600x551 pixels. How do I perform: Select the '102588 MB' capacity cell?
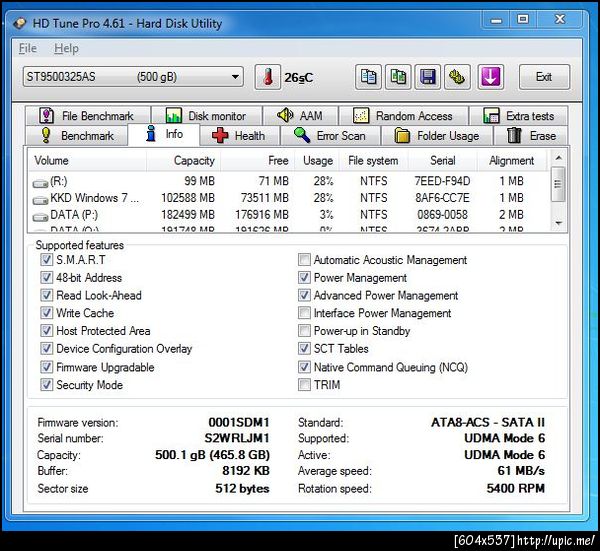point(188,198)
